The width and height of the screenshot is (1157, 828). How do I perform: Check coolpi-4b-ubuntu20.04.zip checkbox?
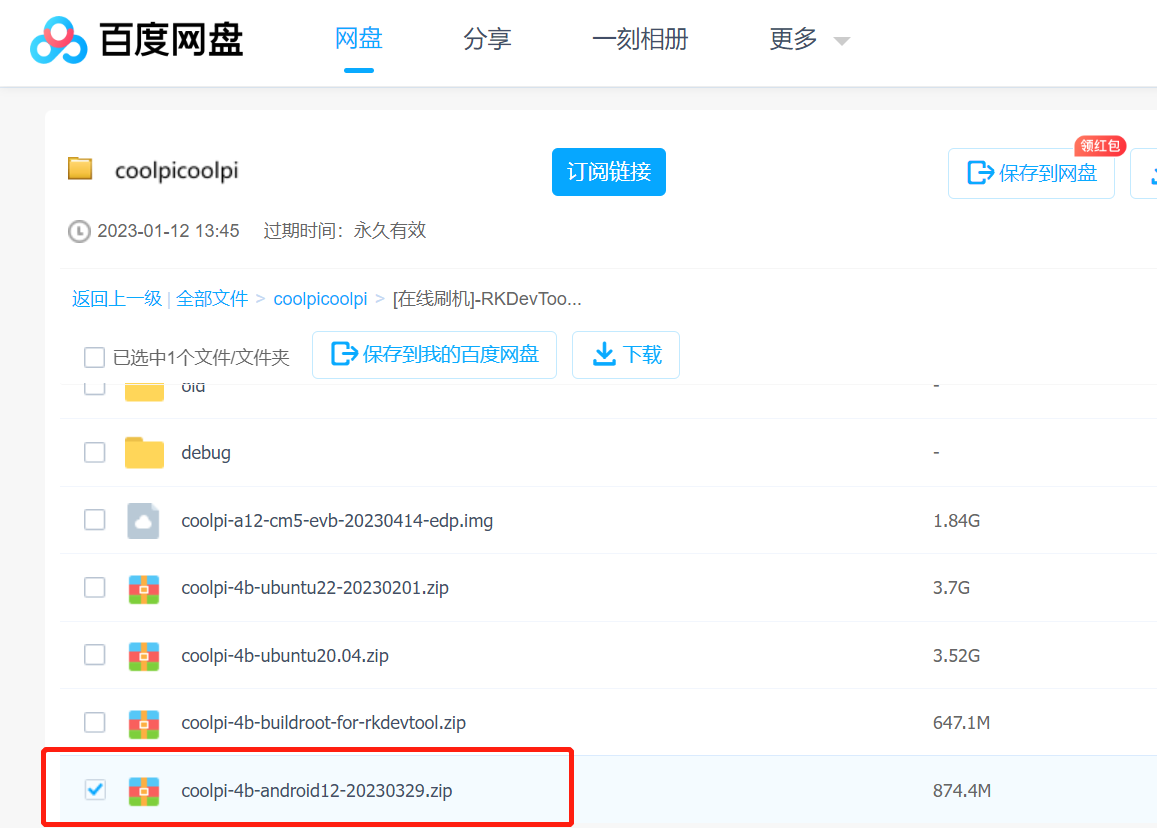pos(94,655)
